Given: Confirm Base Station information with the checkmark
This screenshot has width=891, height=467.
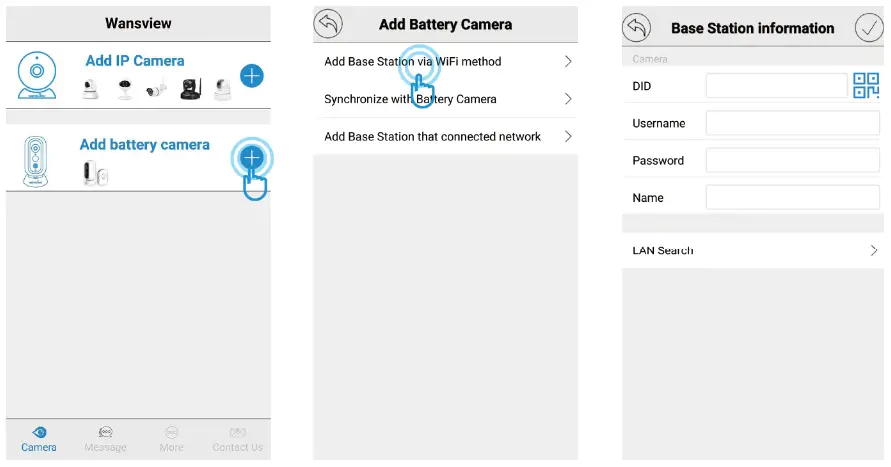Looking at the screenshot, I should coord(869,28).
